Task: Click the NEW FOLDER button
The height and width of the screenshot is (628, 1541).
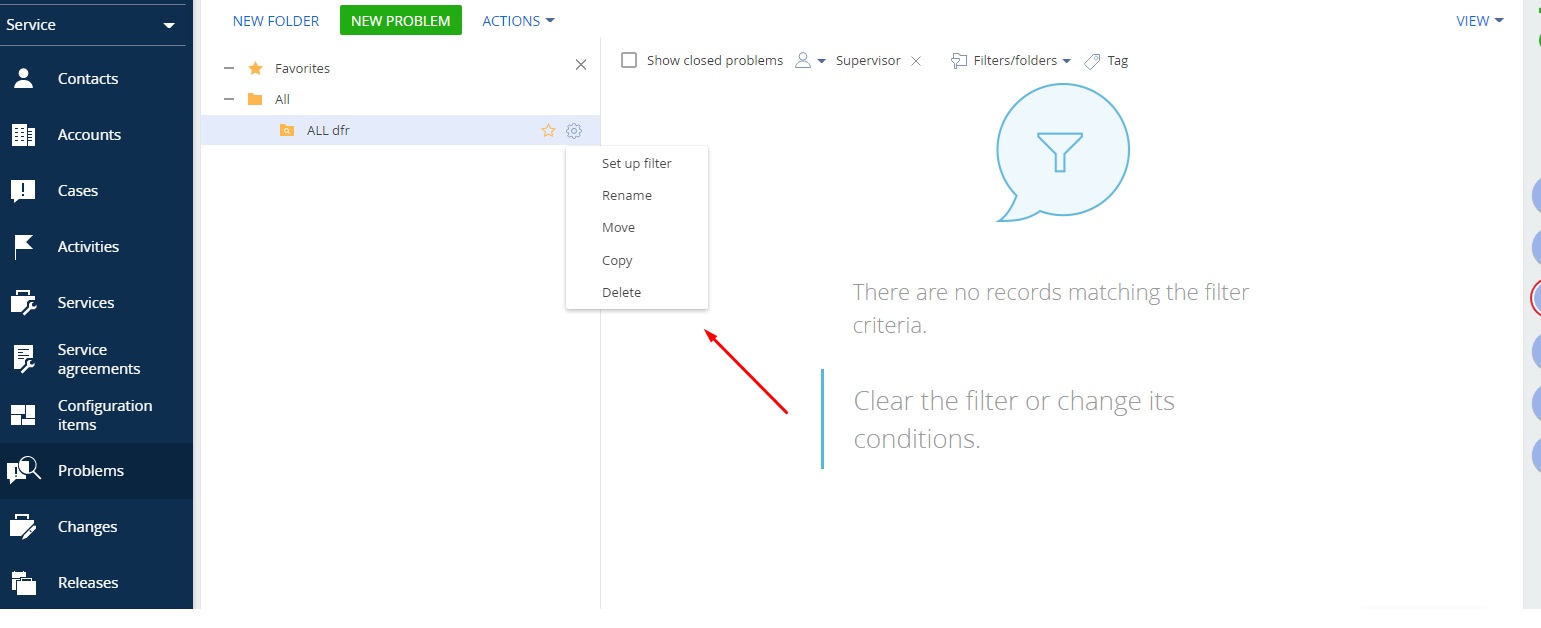Action: click(276, 21)
